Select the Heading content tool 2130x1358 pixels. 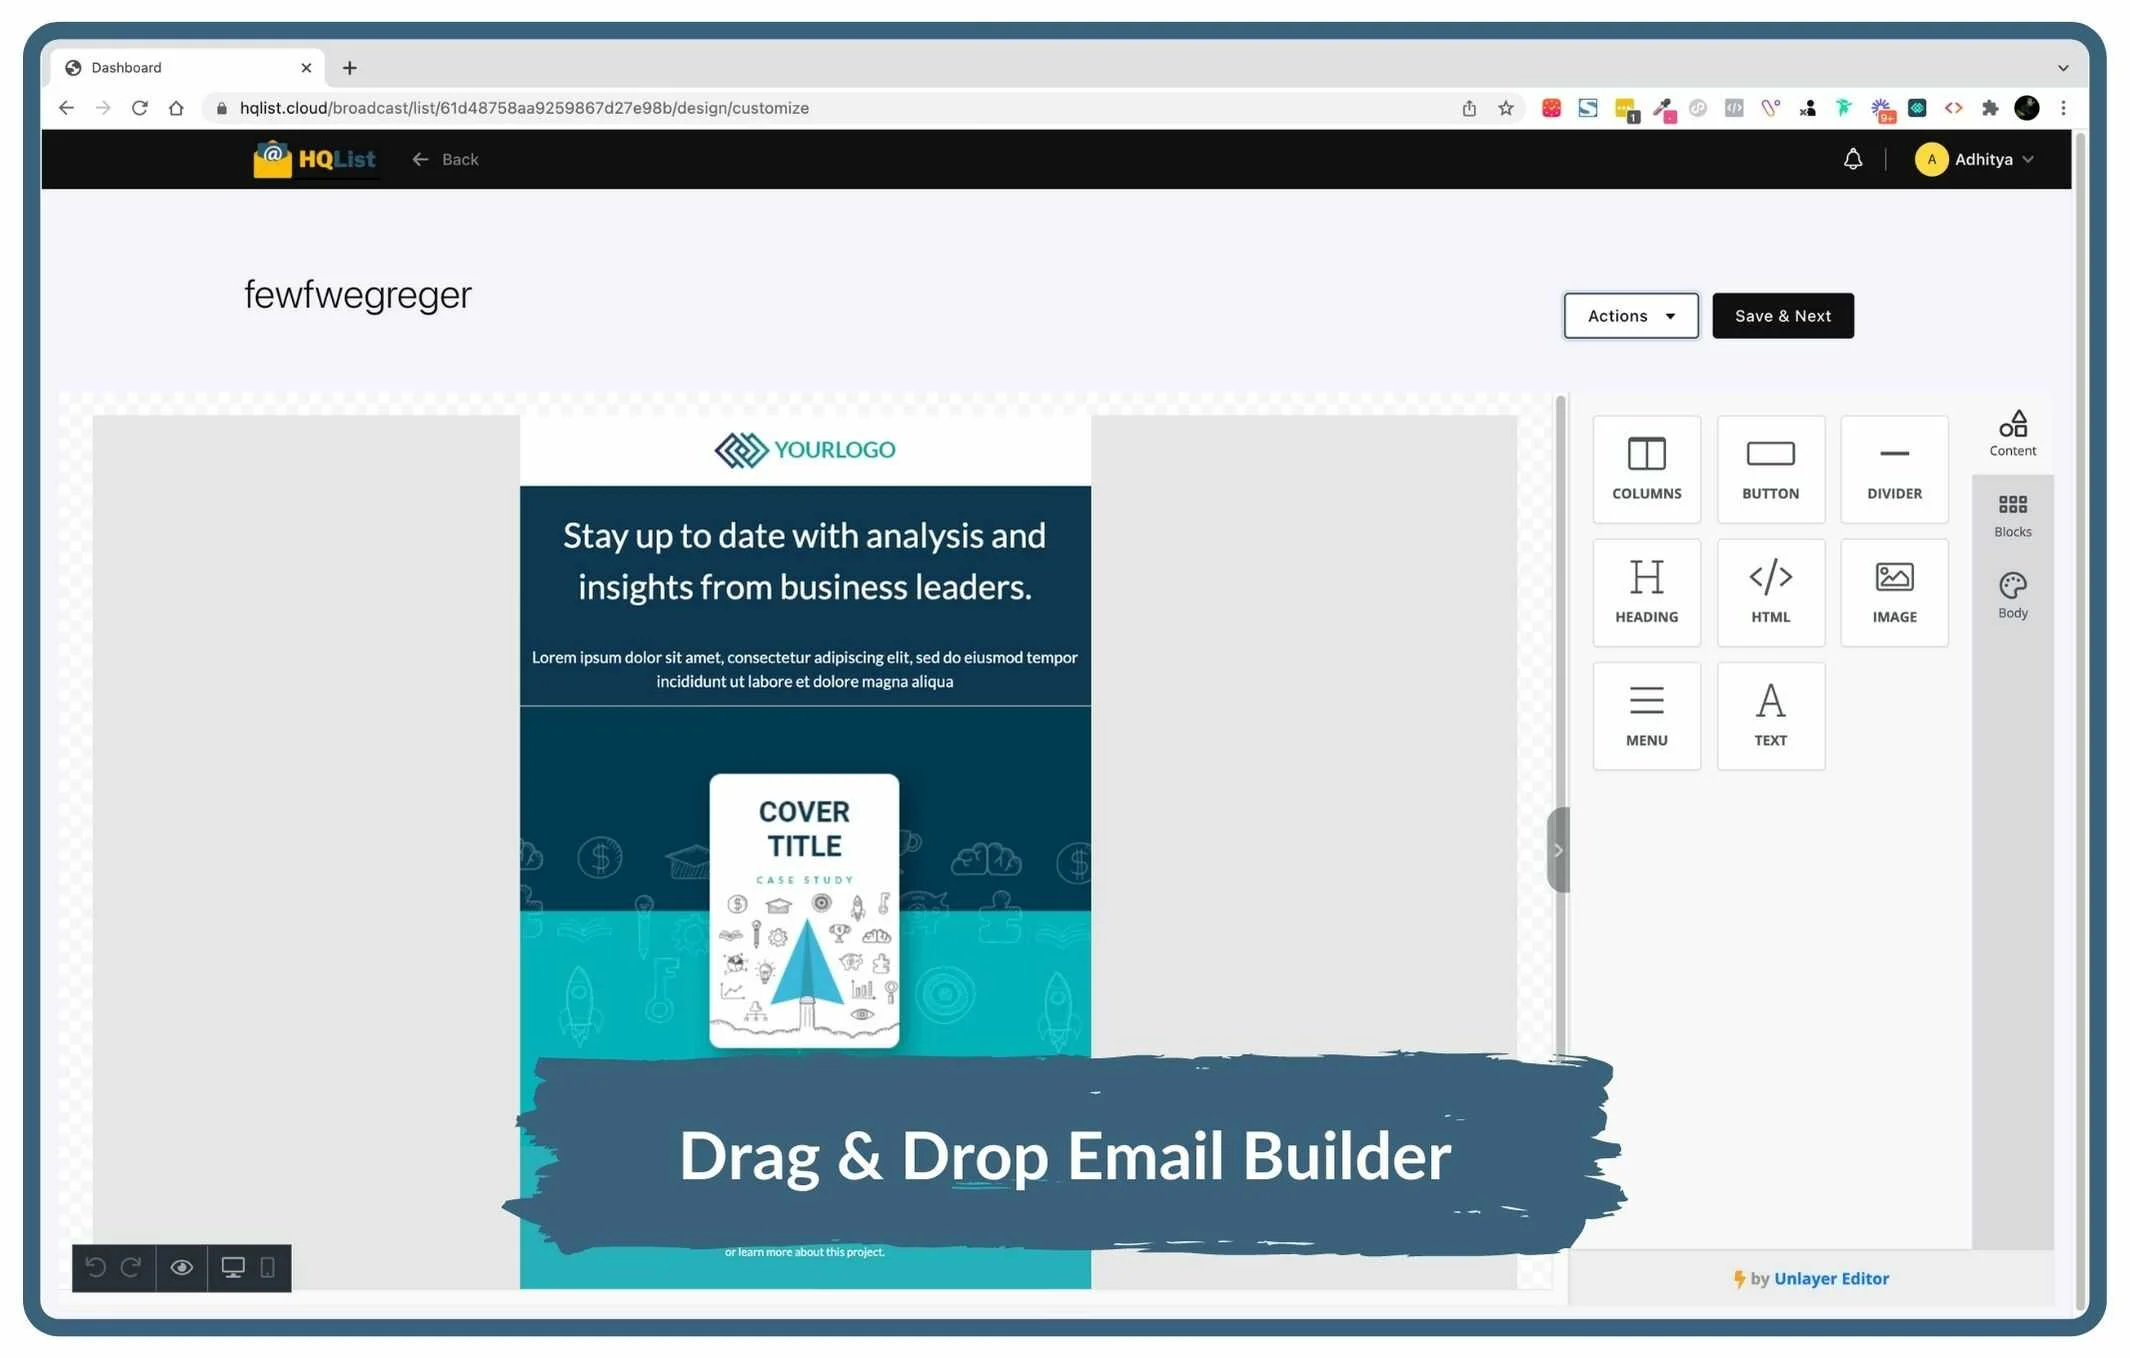pyautogui.click(x=1646, y=592)
